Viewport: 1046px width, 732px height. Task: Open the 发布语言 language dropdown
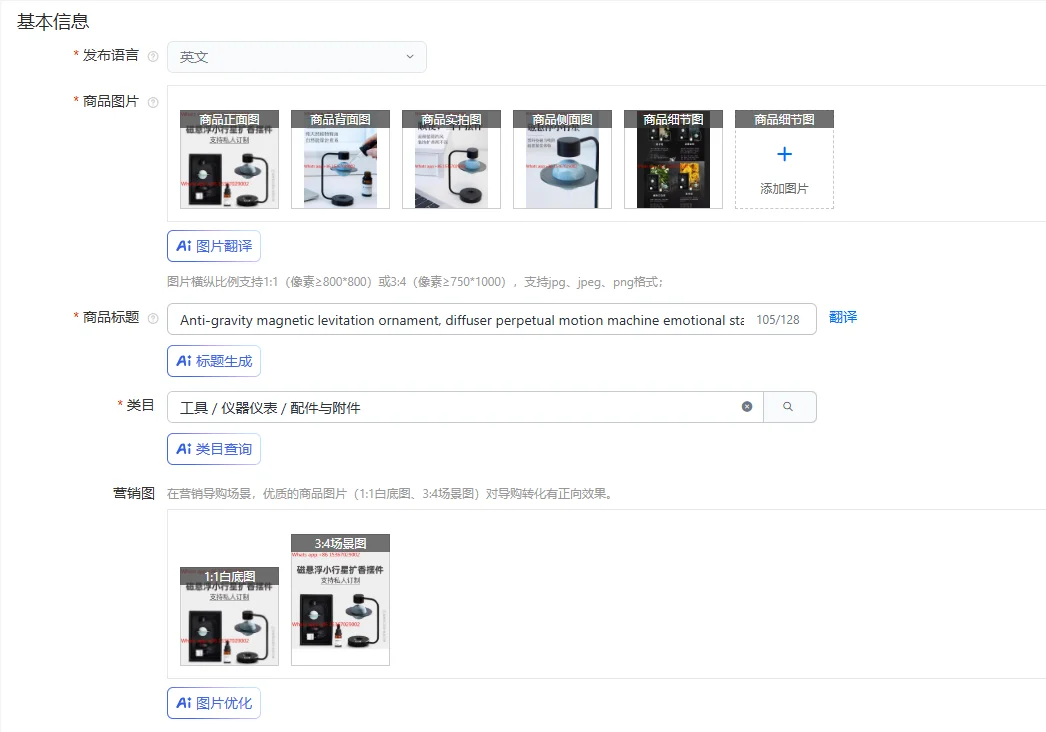click(x=296, y=57)
